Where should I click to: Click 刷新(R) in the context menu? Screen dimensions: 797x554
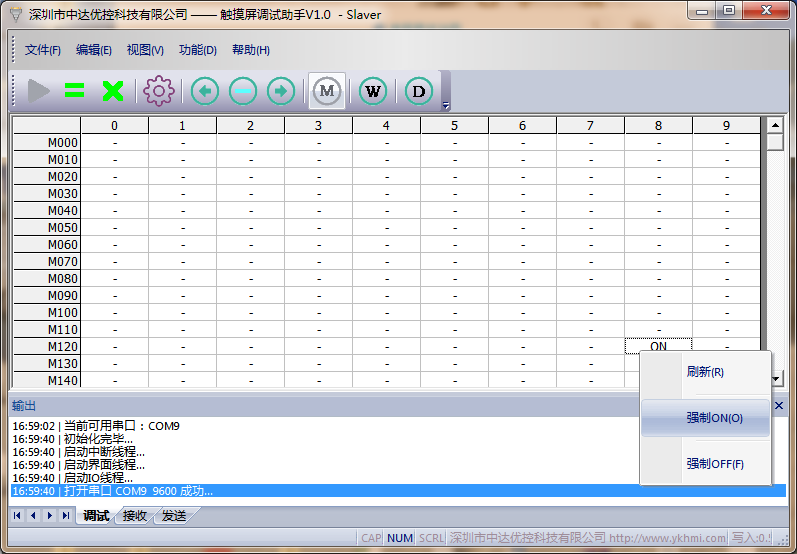click(705, 372)
